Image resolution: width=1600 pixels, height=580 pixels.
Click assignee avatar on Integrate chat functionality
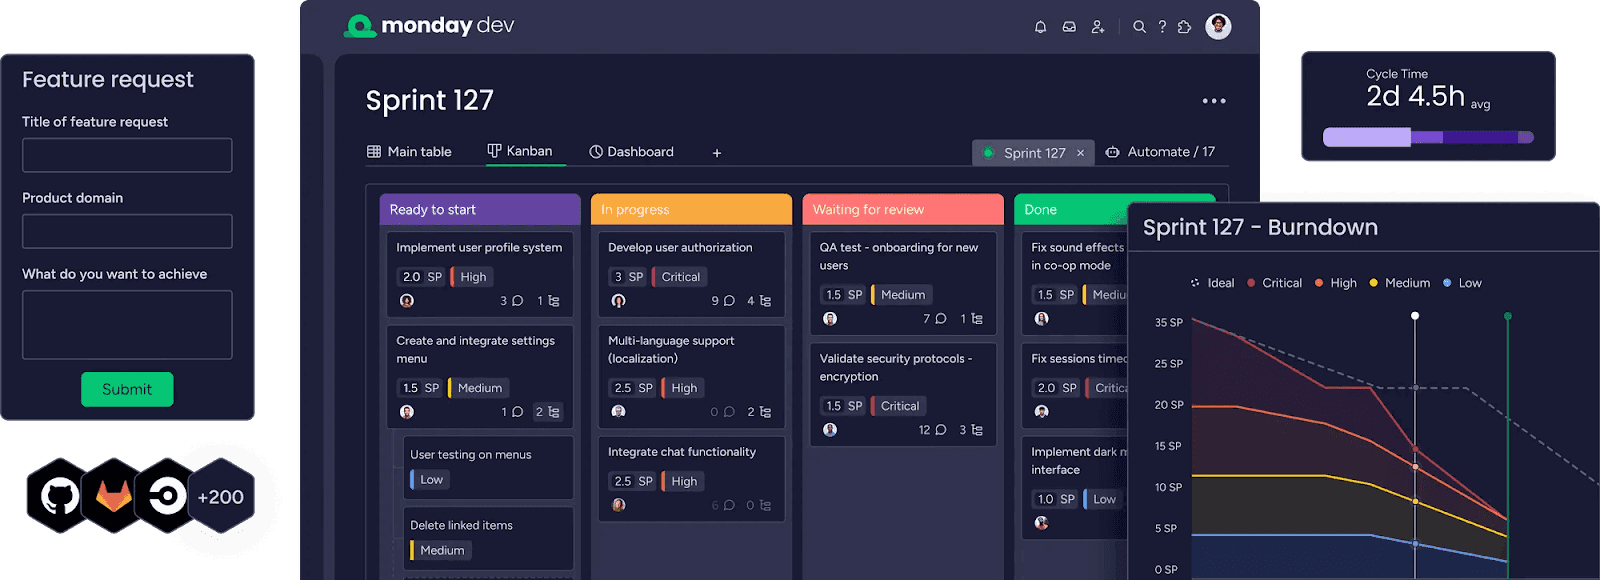coord(619,505)
